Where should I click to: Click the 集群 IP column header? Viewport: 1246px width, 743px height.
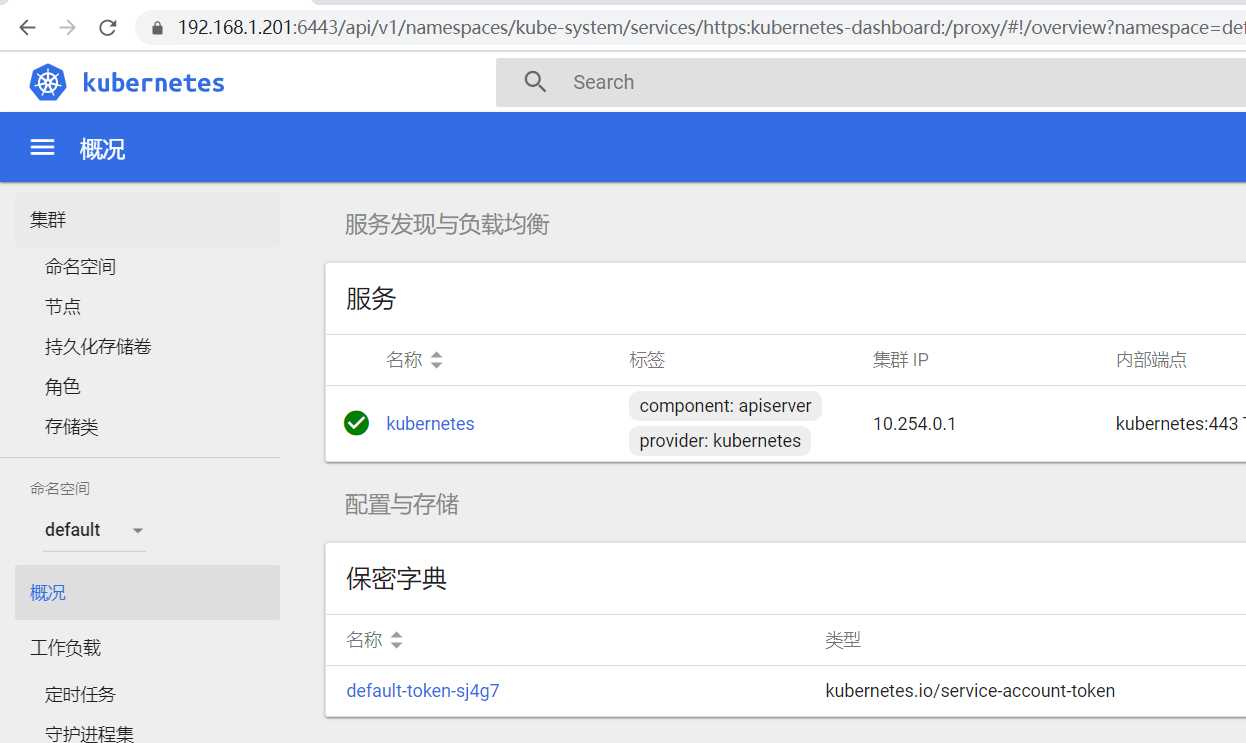(x=900, y=360)
